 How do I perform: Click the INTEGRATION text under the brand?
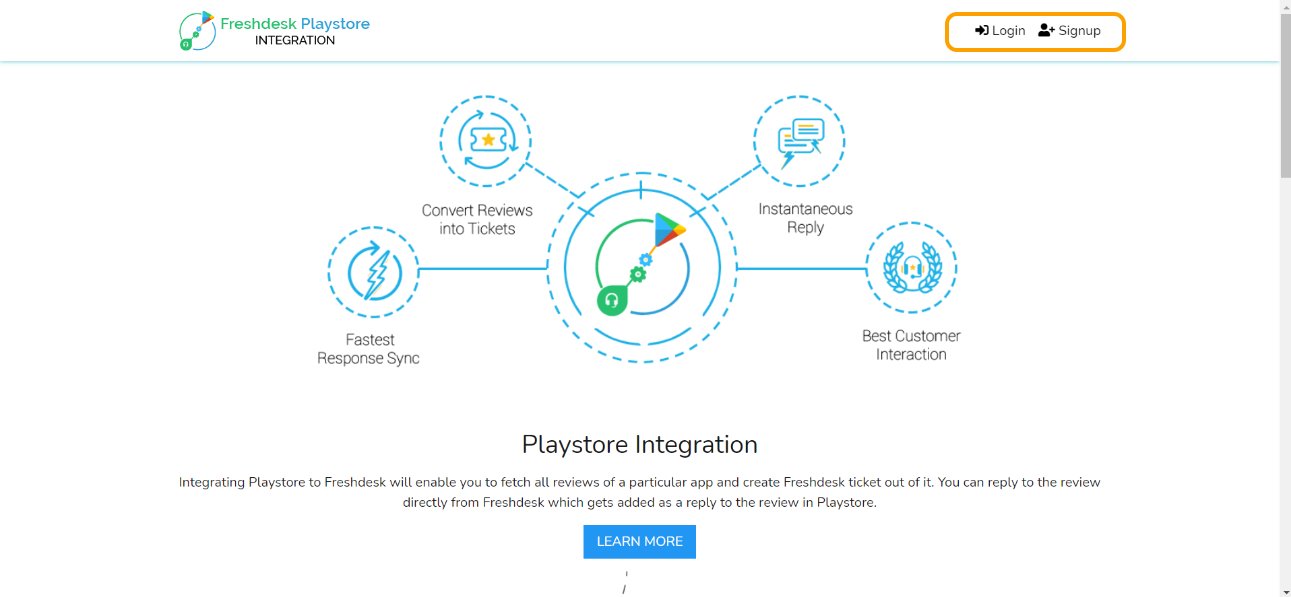tap(295, 41)
